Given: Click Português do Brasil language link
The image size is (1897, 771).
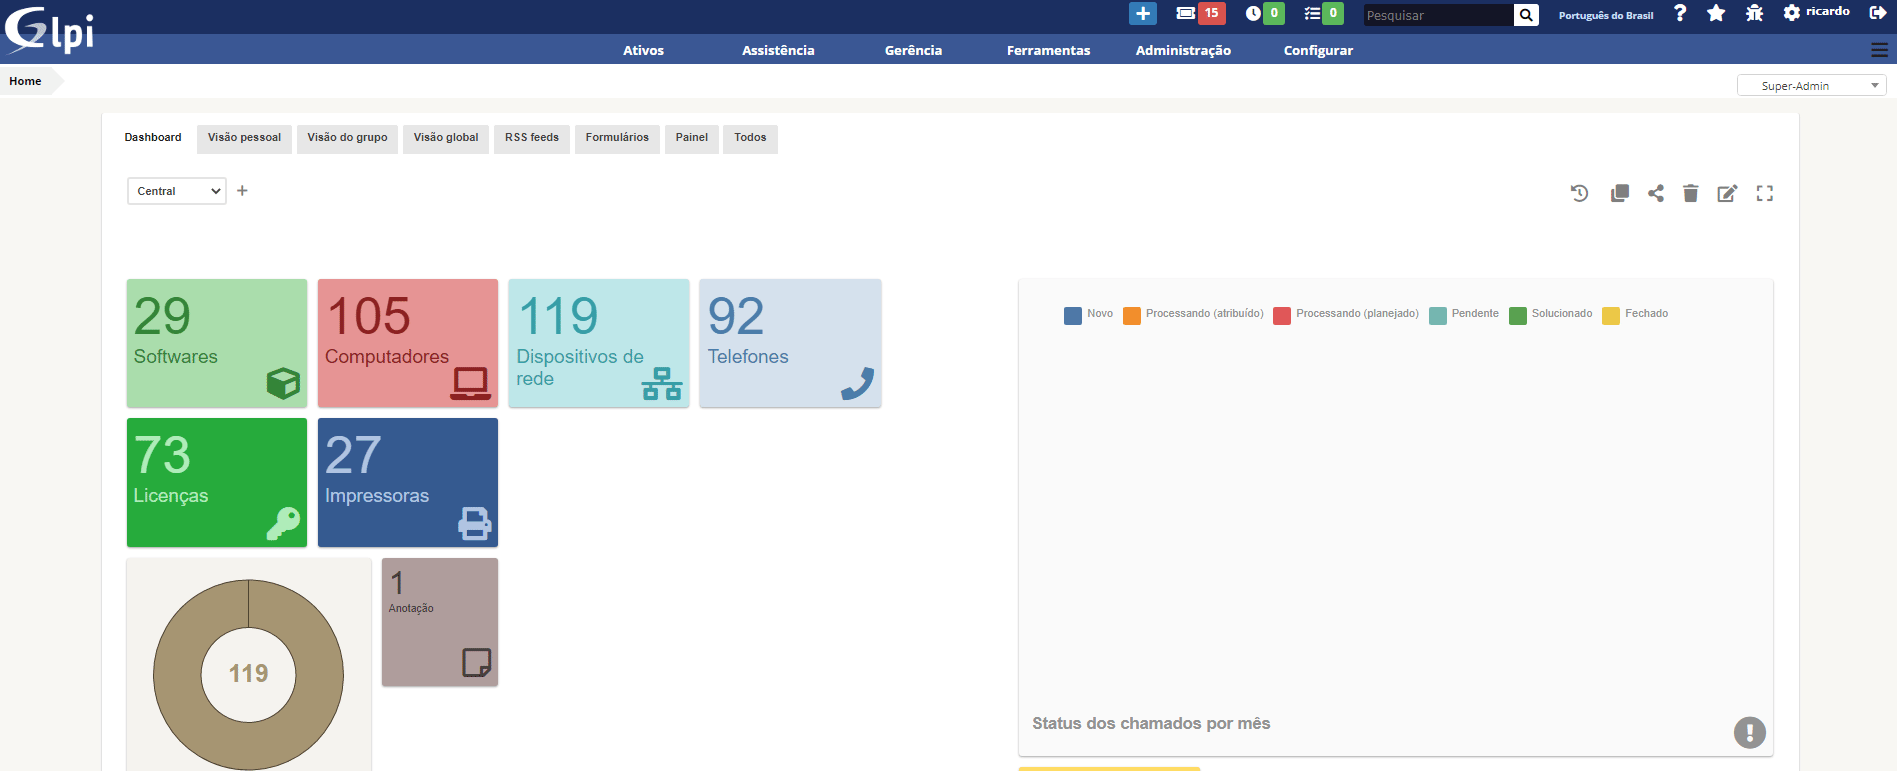Looking at the screenshot, I should point(1605,15).
